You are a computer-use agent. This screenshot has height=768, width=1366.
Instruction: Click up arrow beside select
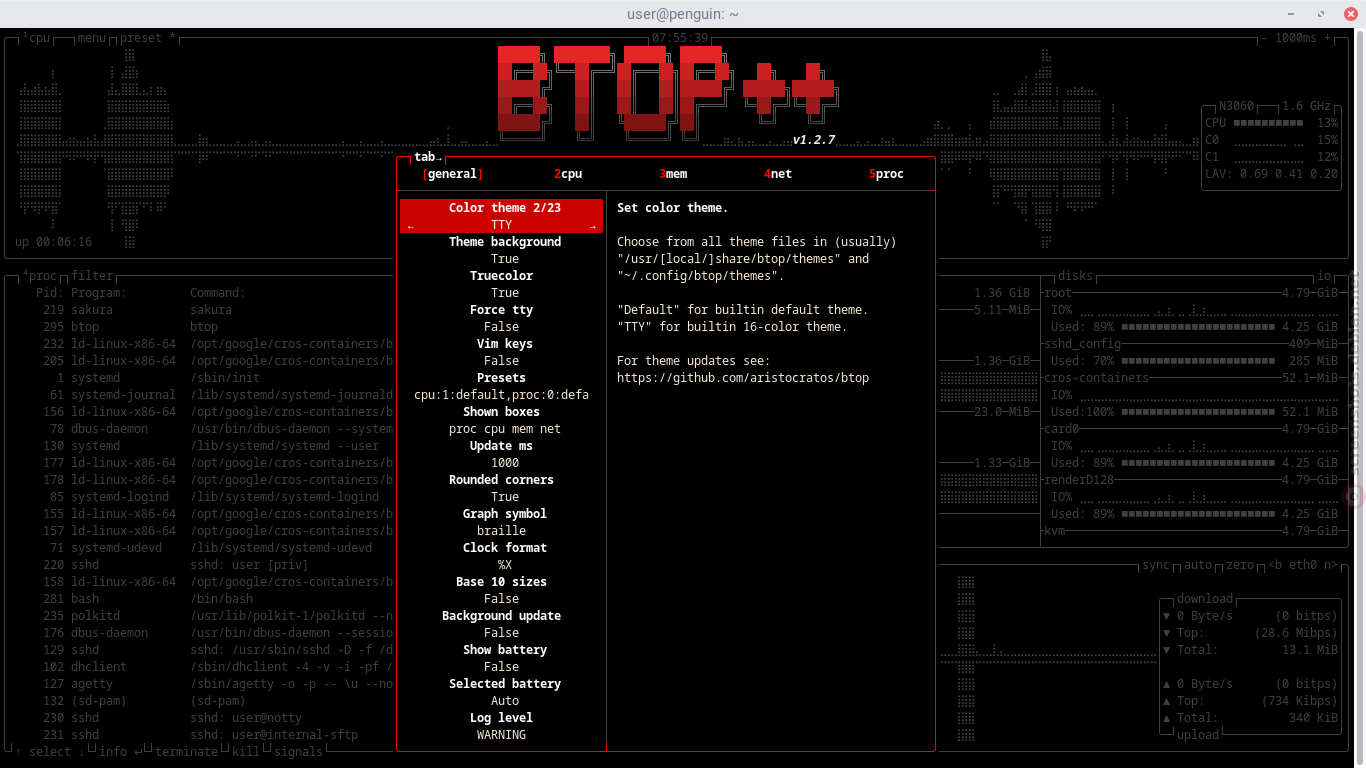click(18, 752)
